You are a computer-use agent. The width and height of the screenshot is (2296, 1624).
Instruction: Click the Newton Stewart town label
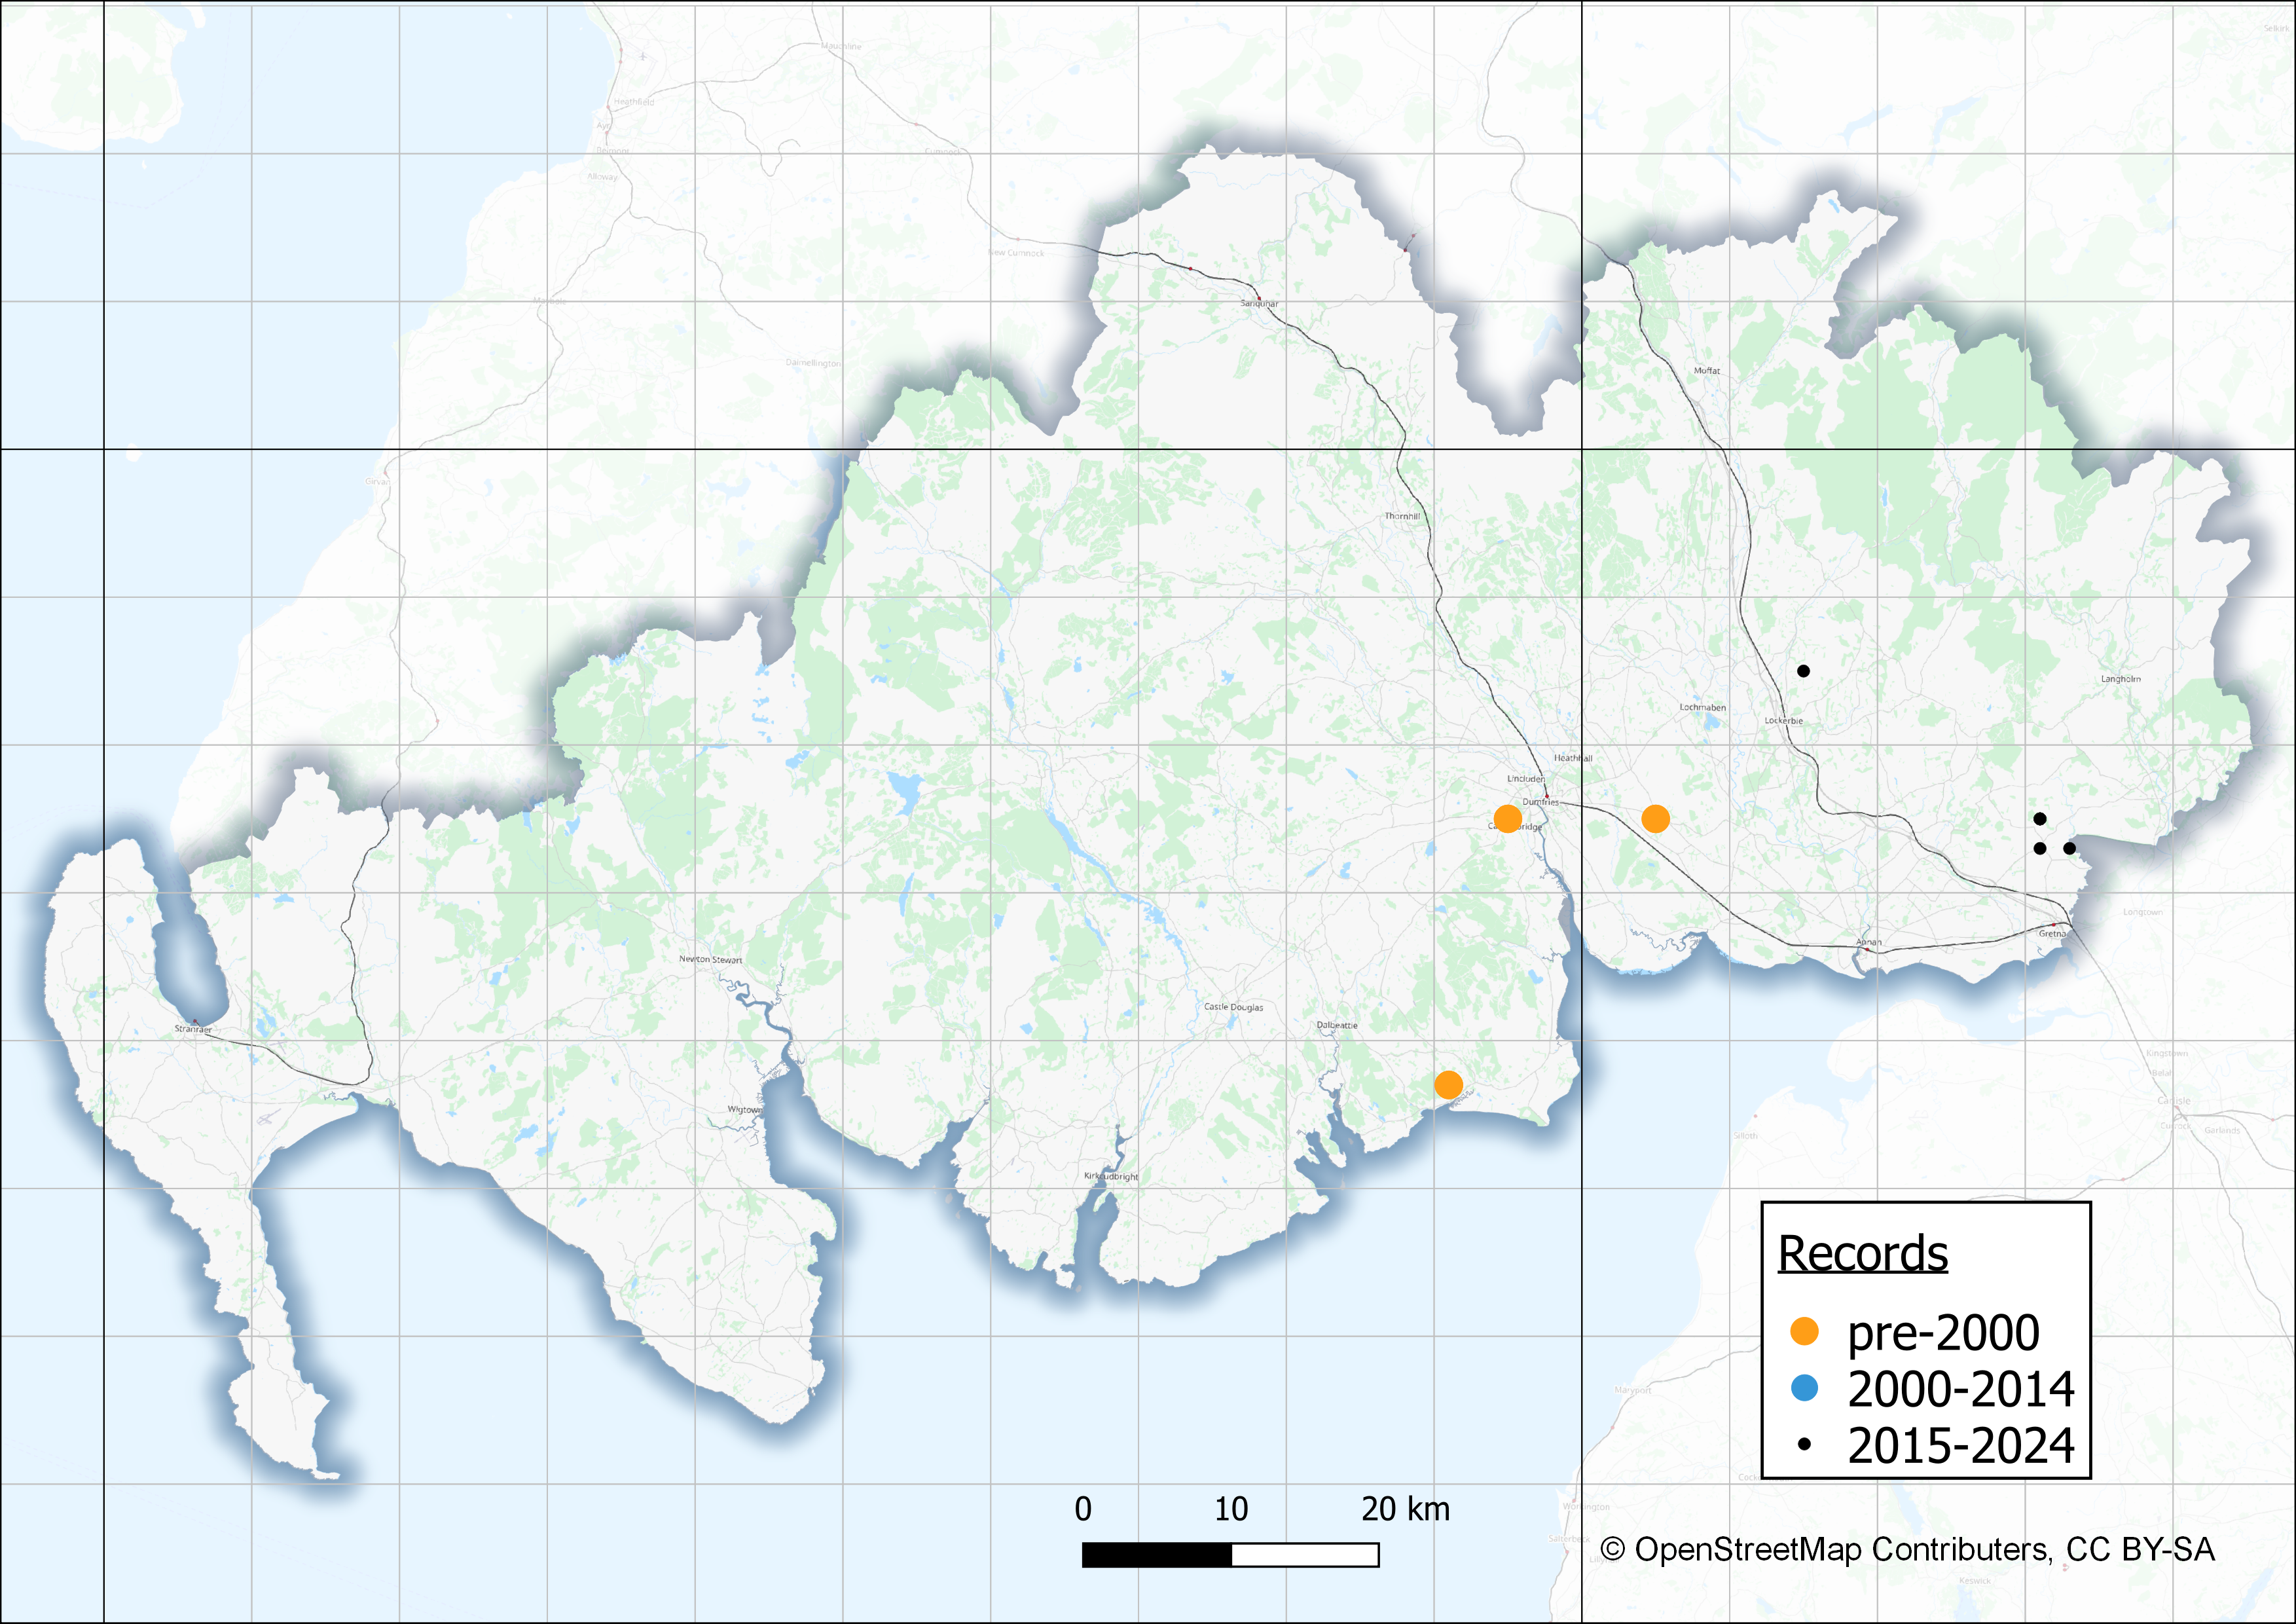[710, 959]
